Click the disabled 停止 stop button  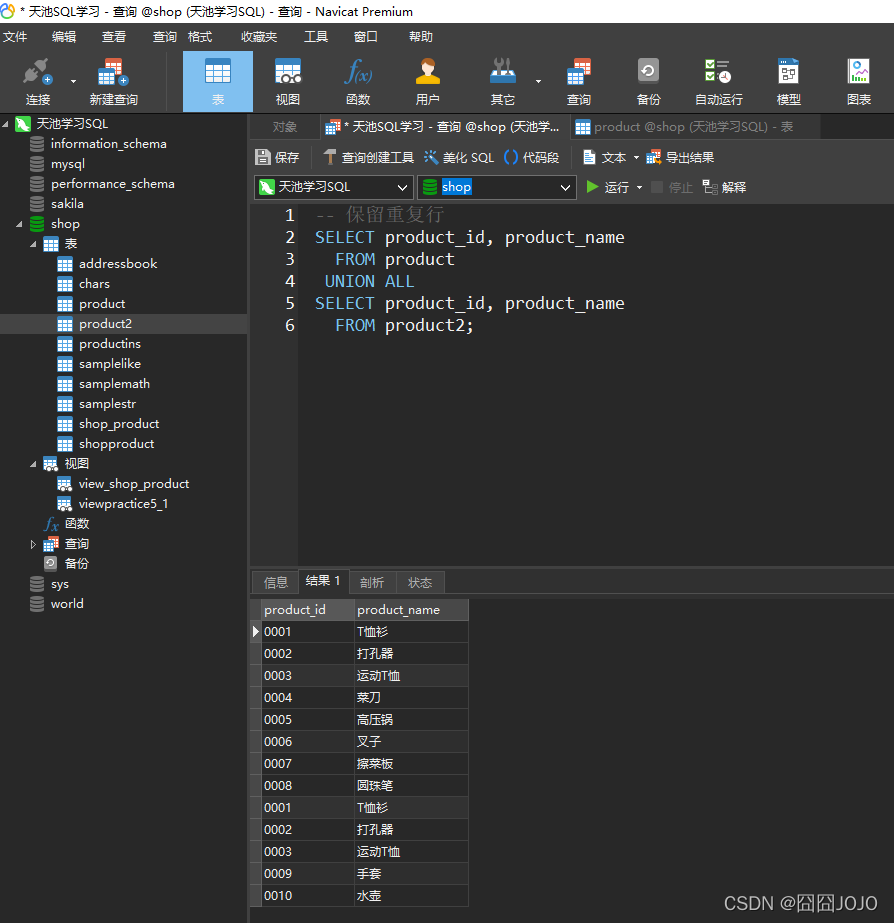point(672,187)
